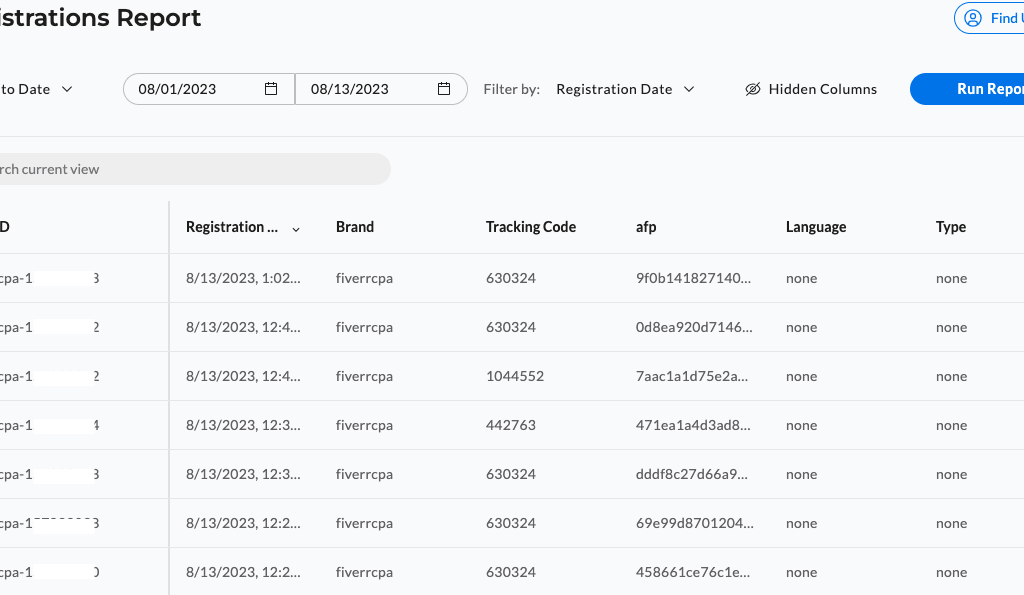Click the Search current view box

coord(195,169)
